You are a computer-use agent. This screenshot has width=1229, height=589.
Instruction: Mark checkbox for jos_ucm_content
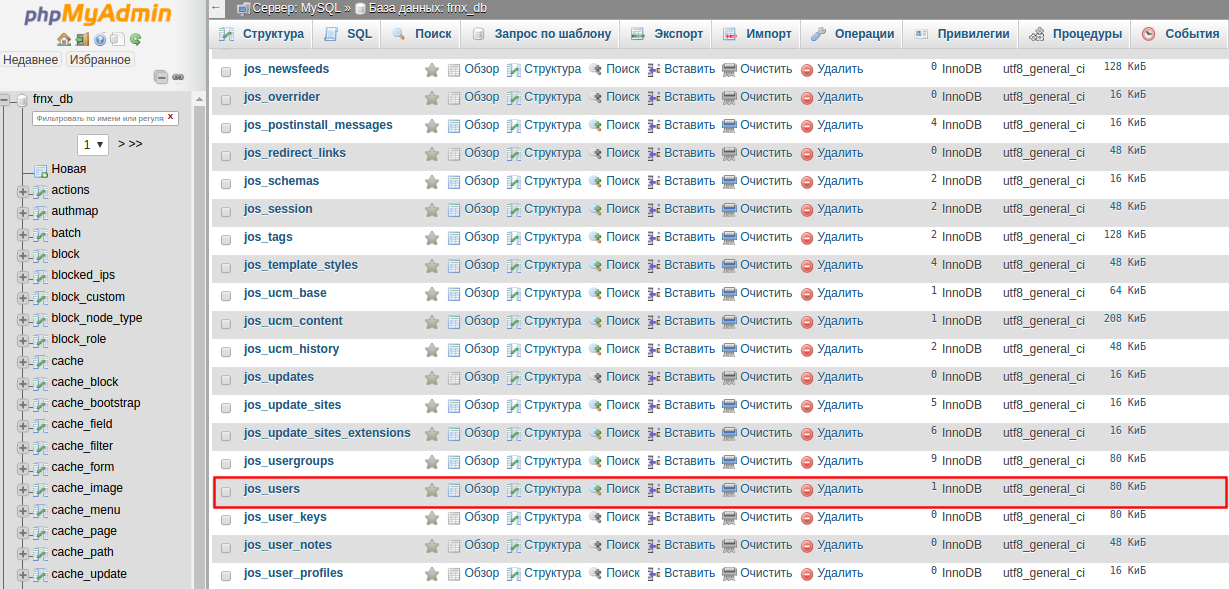pos(226,323)
